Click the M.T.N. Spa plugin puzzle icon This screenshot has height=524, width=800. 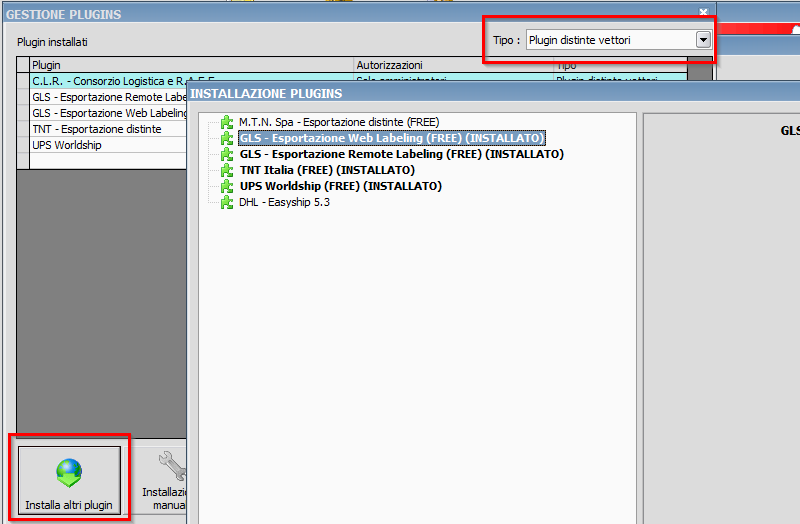(x=227, y=122)
